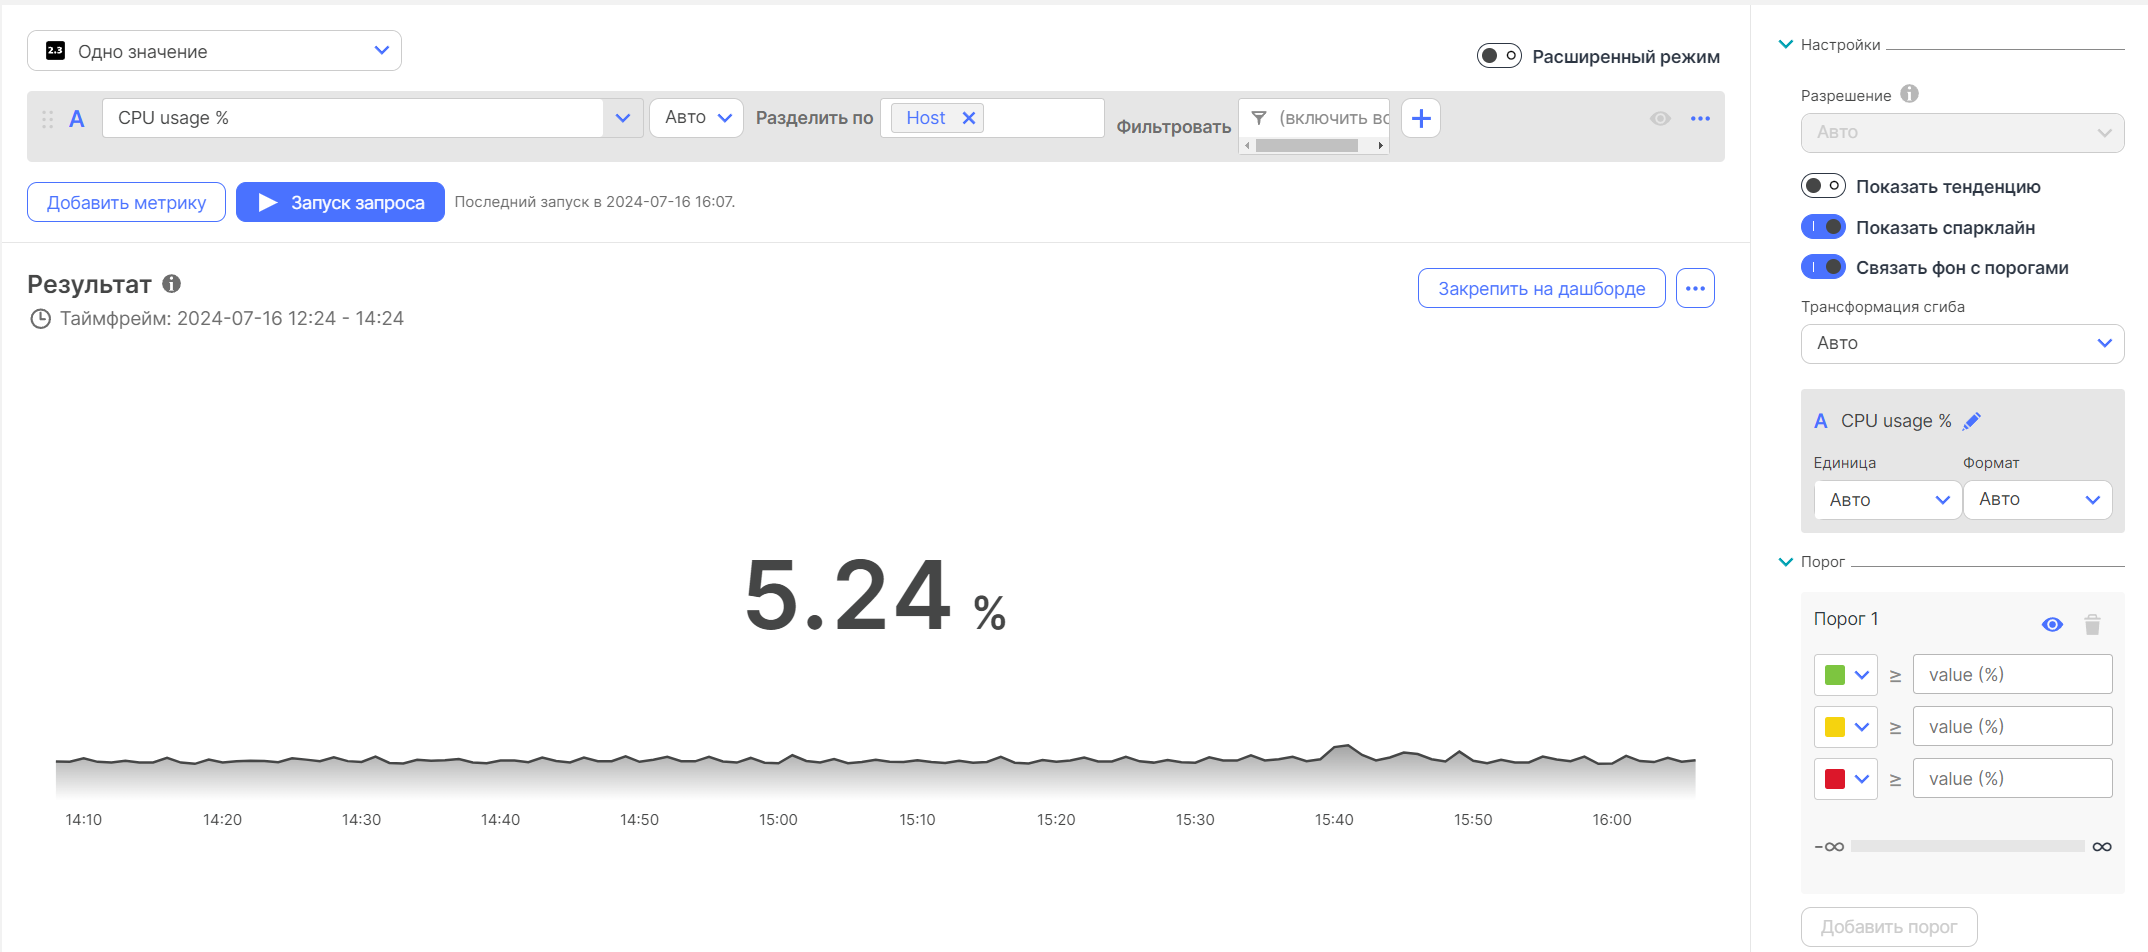Delete Порог 1 with the trash icon
The image size is (2148, 952).
point(2091,625)
